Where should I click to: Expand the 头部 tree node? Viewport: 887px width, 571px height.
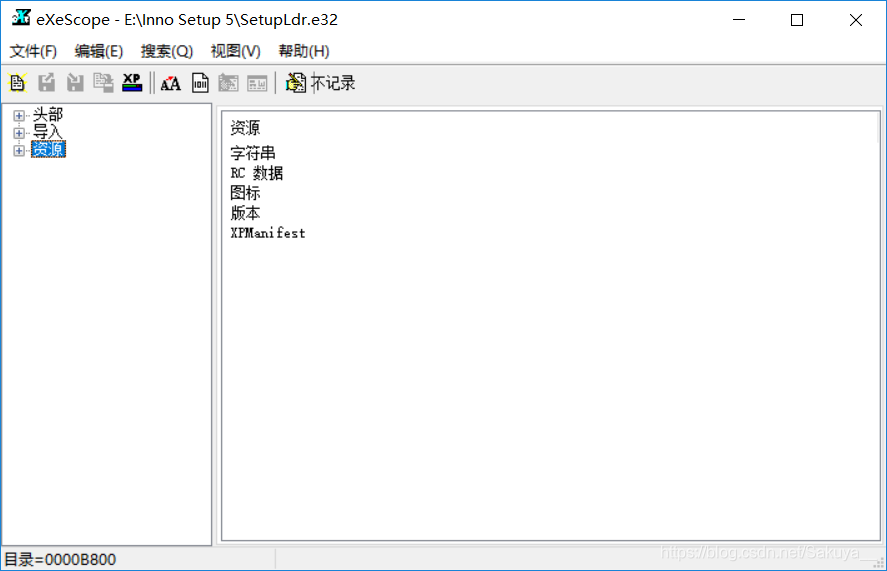pos(19,115)
